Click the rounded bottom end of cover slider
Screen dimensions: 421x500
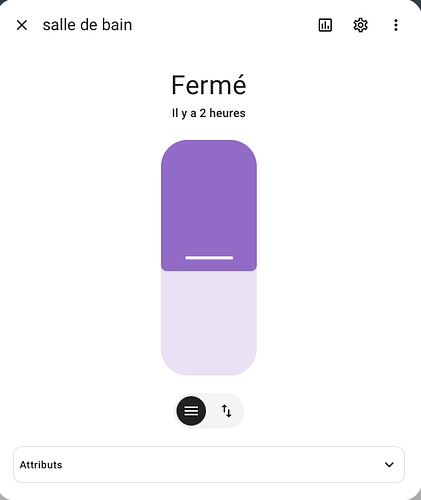[x=209, y=363]
